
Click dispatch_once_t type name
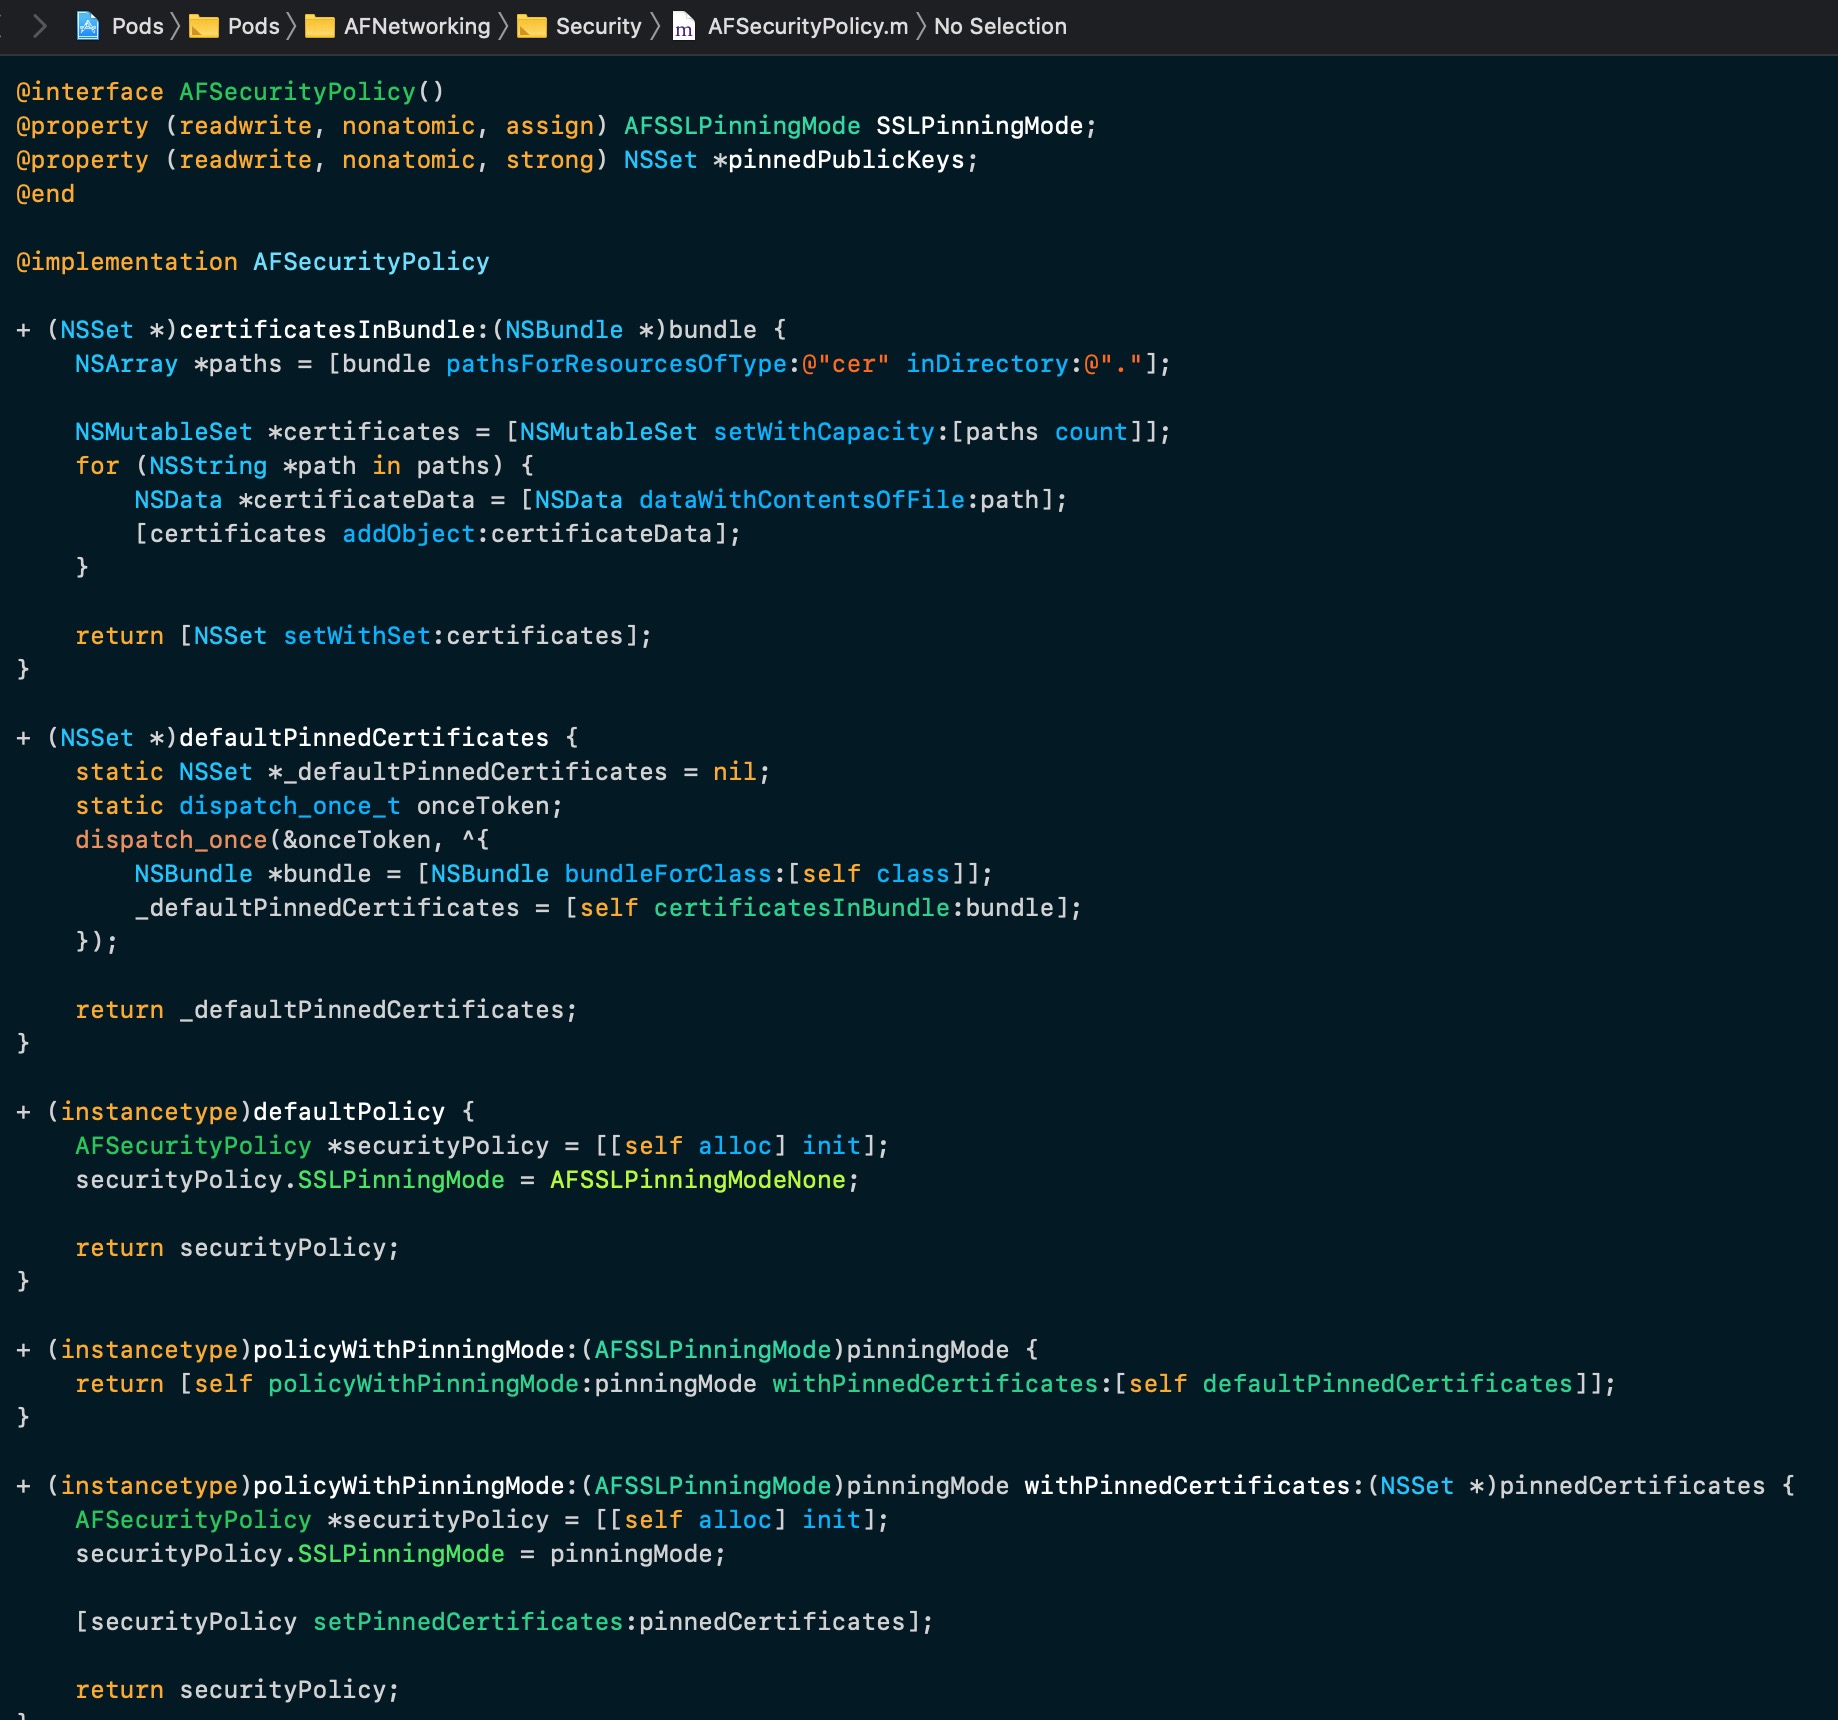290,806
